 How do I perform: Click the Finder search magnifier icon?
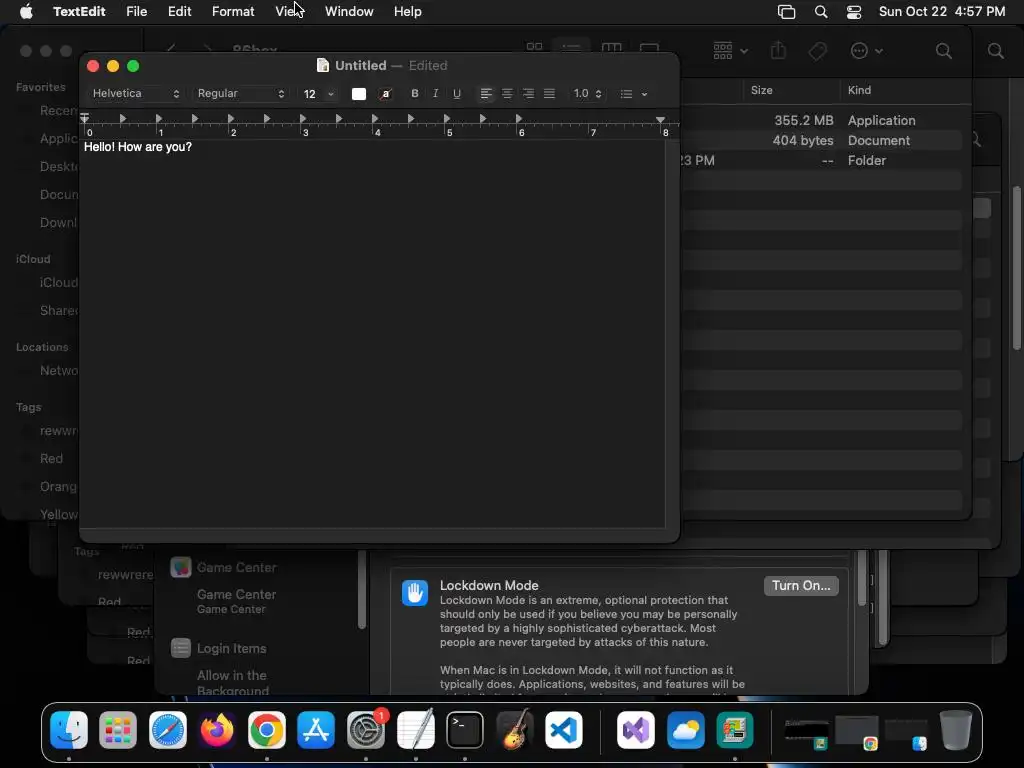(943, 51)
